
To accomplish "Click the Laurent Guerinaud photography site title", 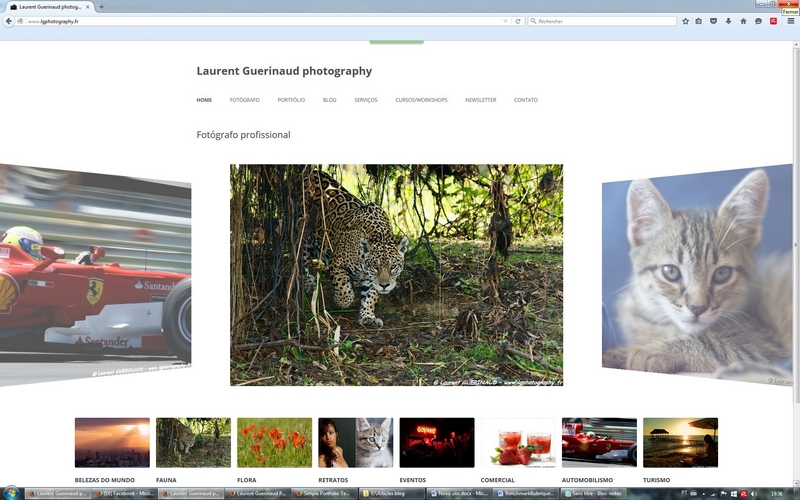I will 284,71.
